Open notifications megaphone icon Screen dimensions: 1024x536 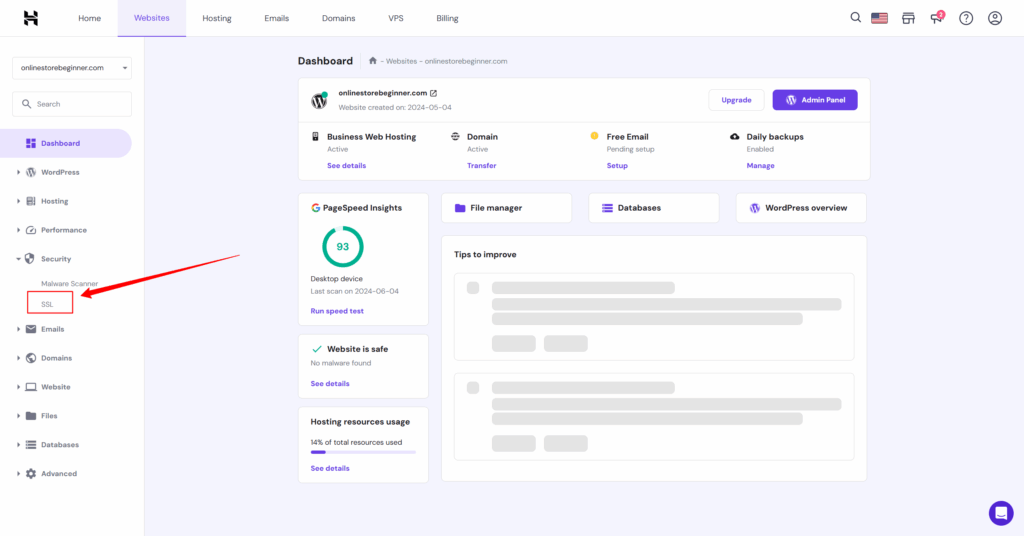[937, 18]
